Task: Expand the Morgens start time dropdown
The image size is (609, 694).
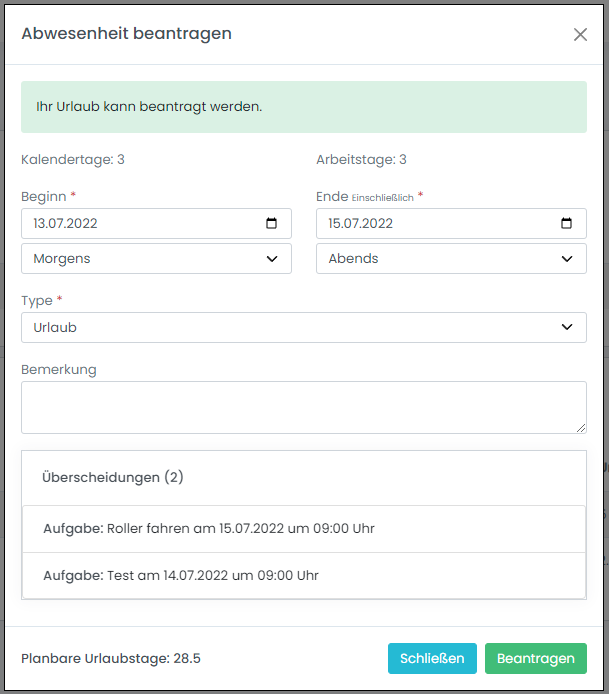Action: click(x=156, y=258)
